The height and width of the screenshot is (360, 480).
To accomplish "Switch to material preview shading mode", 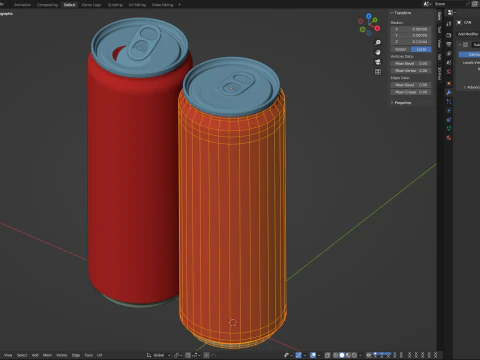I will 348,355.
